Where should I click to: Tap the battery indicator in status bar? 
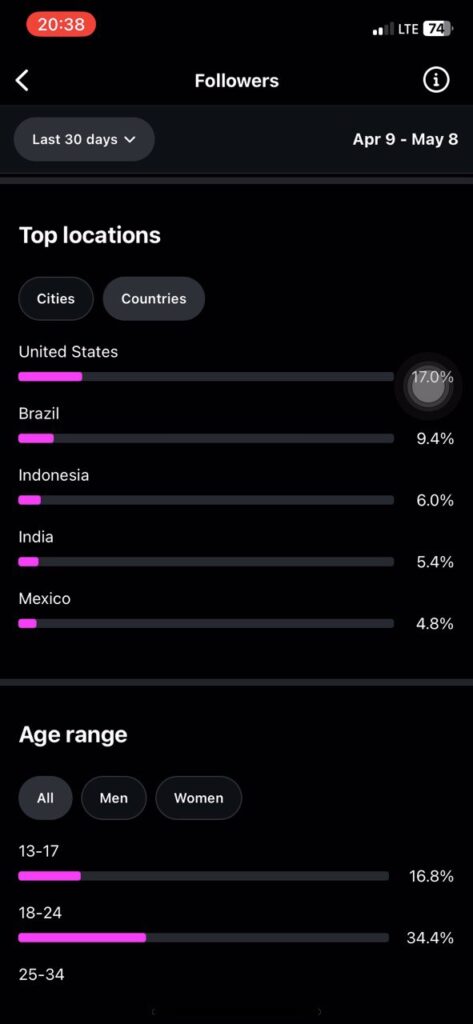(x=437, y=28)
